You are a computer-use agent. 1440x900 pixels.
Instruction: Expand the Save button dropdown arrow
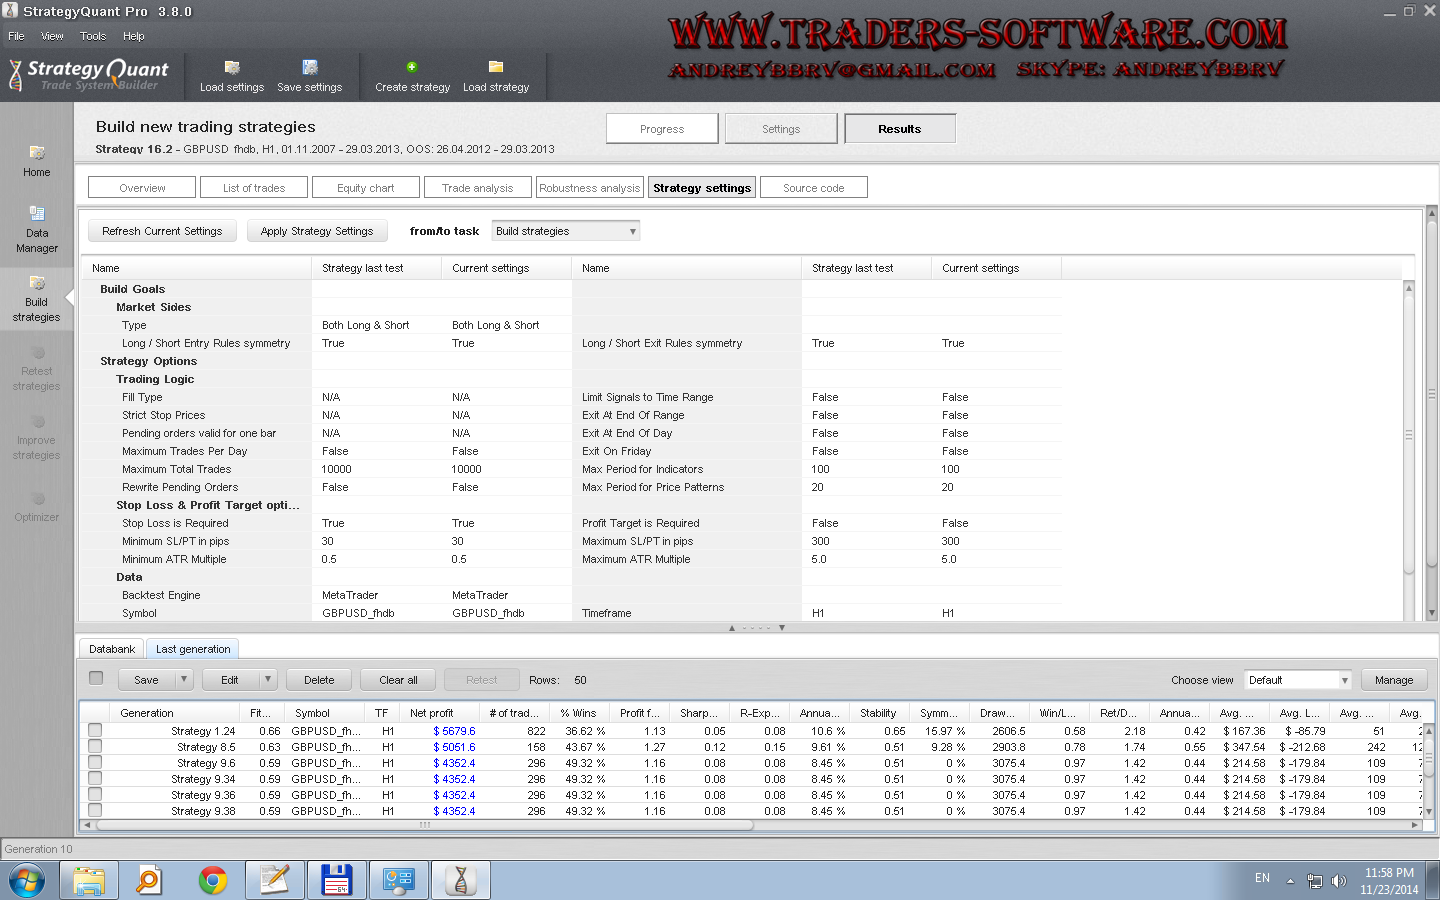(184, 680)
